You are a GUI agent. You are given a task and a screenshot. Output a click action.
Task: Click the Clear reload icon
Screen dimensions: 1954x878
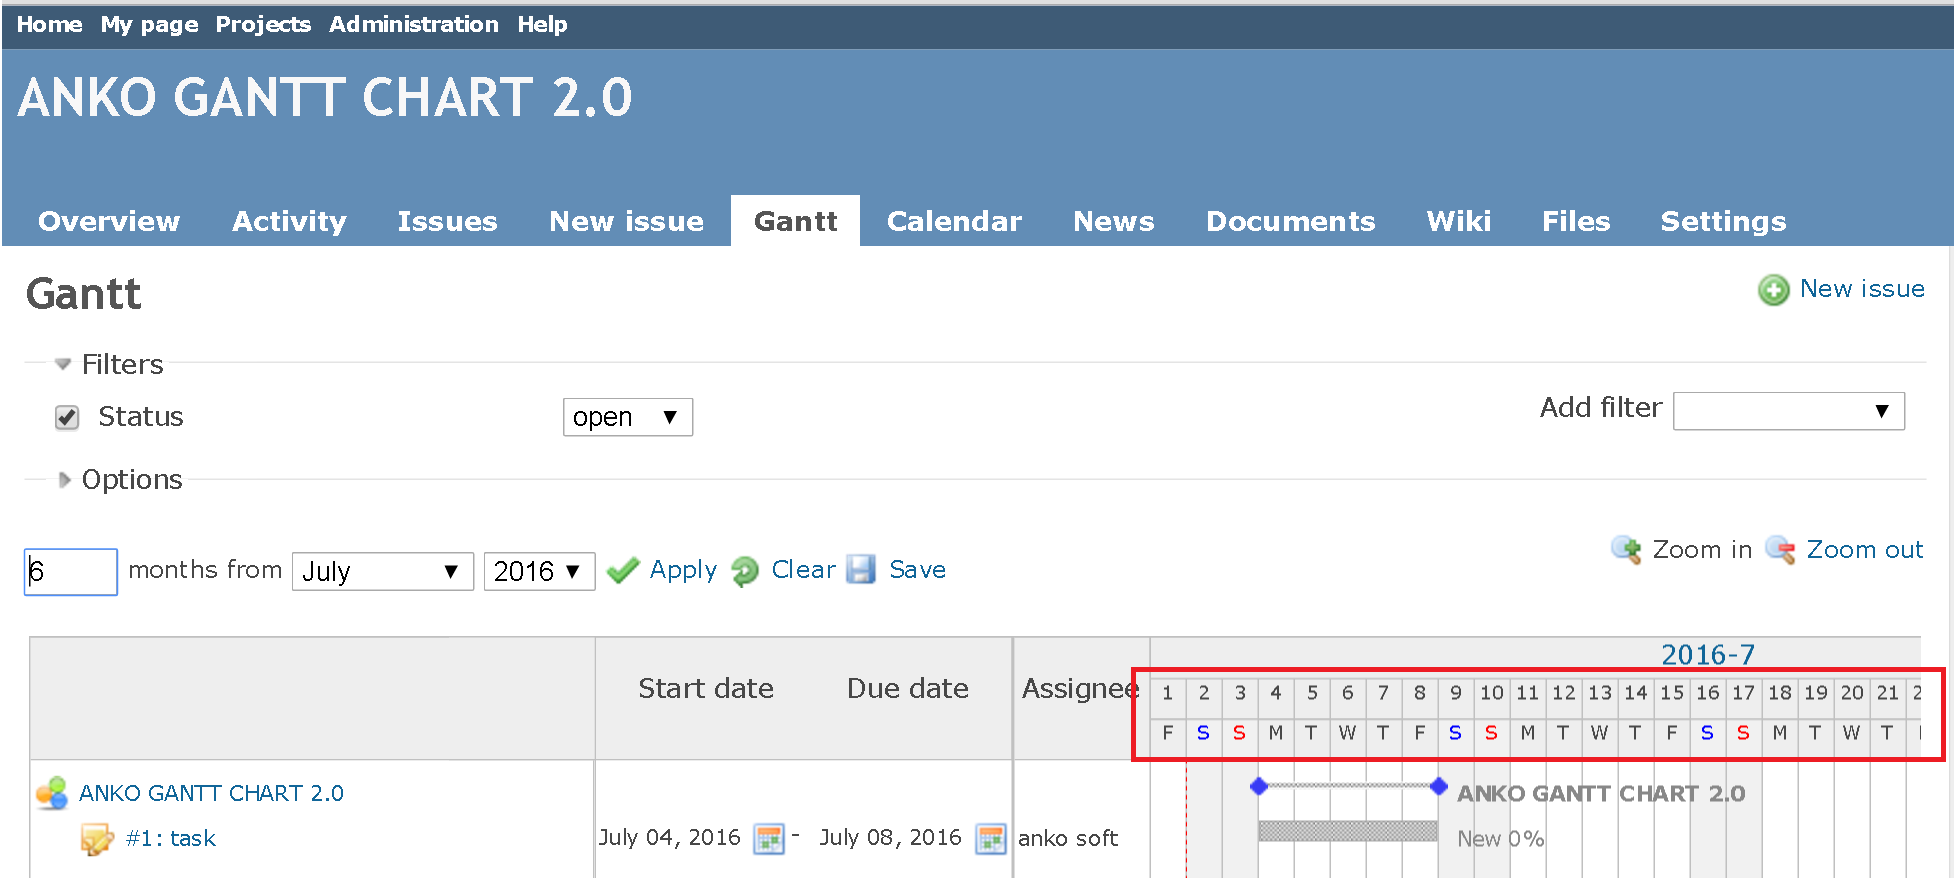click(745, 571)
